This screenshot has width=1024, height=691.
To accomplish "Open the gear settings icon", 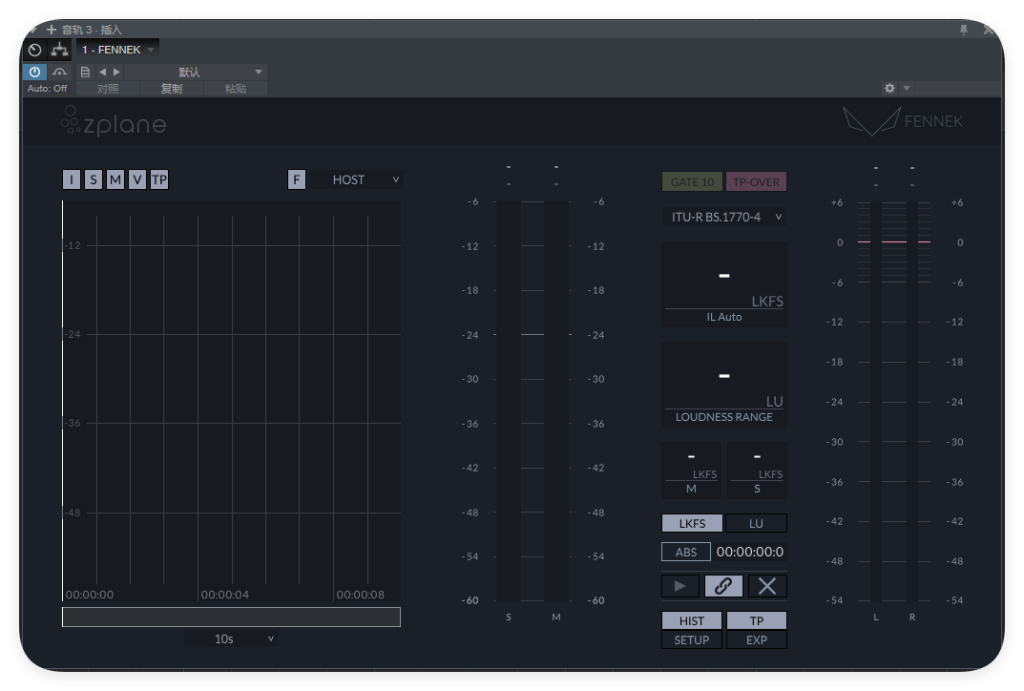I will (889, 88).
